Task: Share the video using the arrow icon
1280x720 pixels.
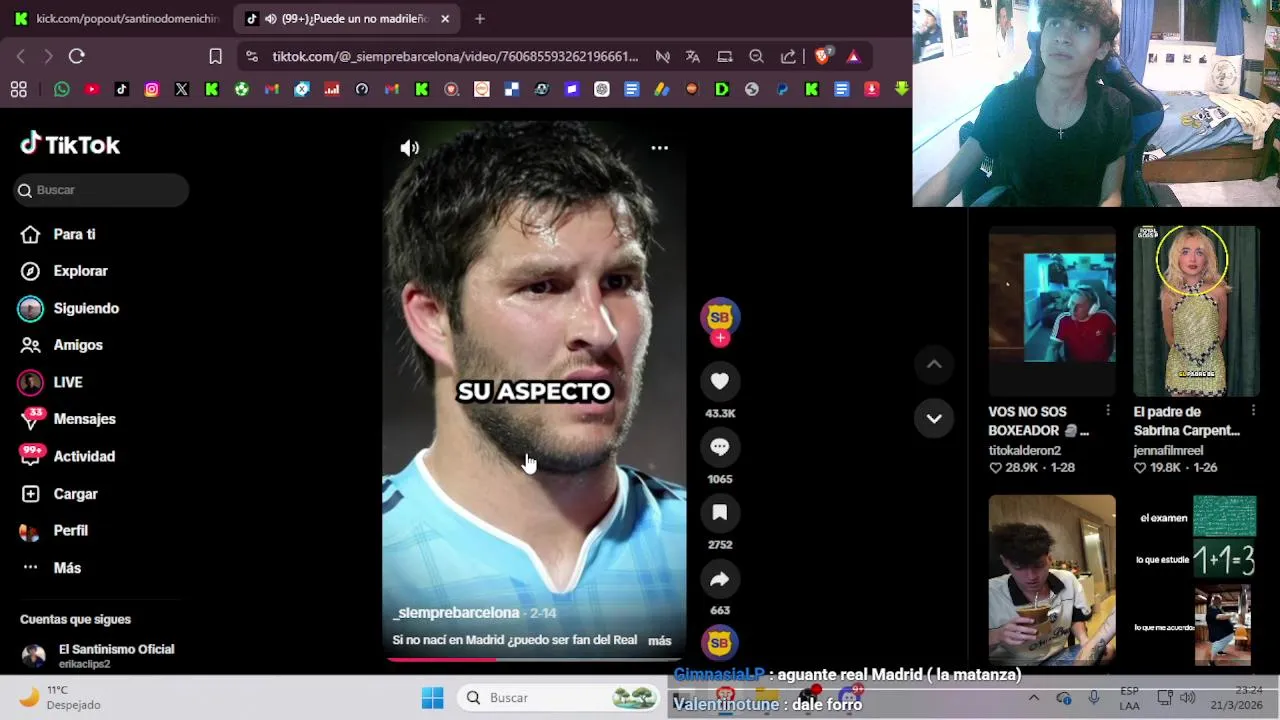Action: pos(720,579)
